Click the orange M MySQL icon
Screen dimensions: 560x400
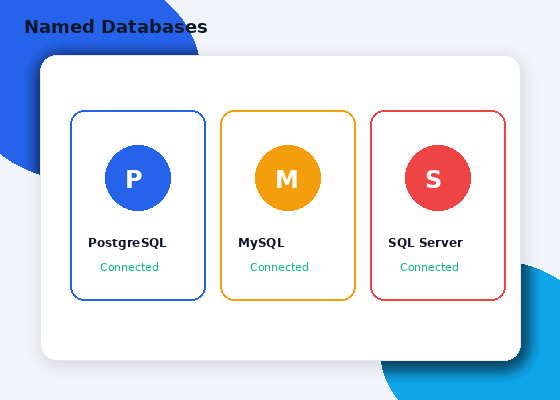point(288,178)
